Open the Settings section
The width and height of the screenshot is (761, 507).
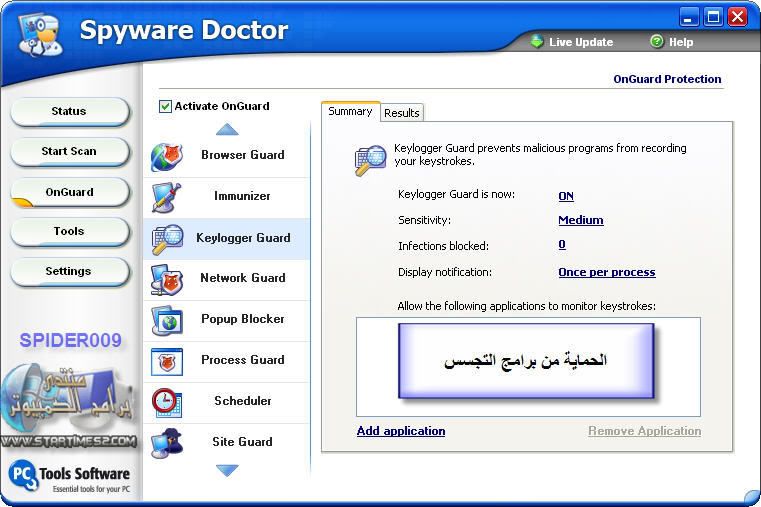point(69,271)
